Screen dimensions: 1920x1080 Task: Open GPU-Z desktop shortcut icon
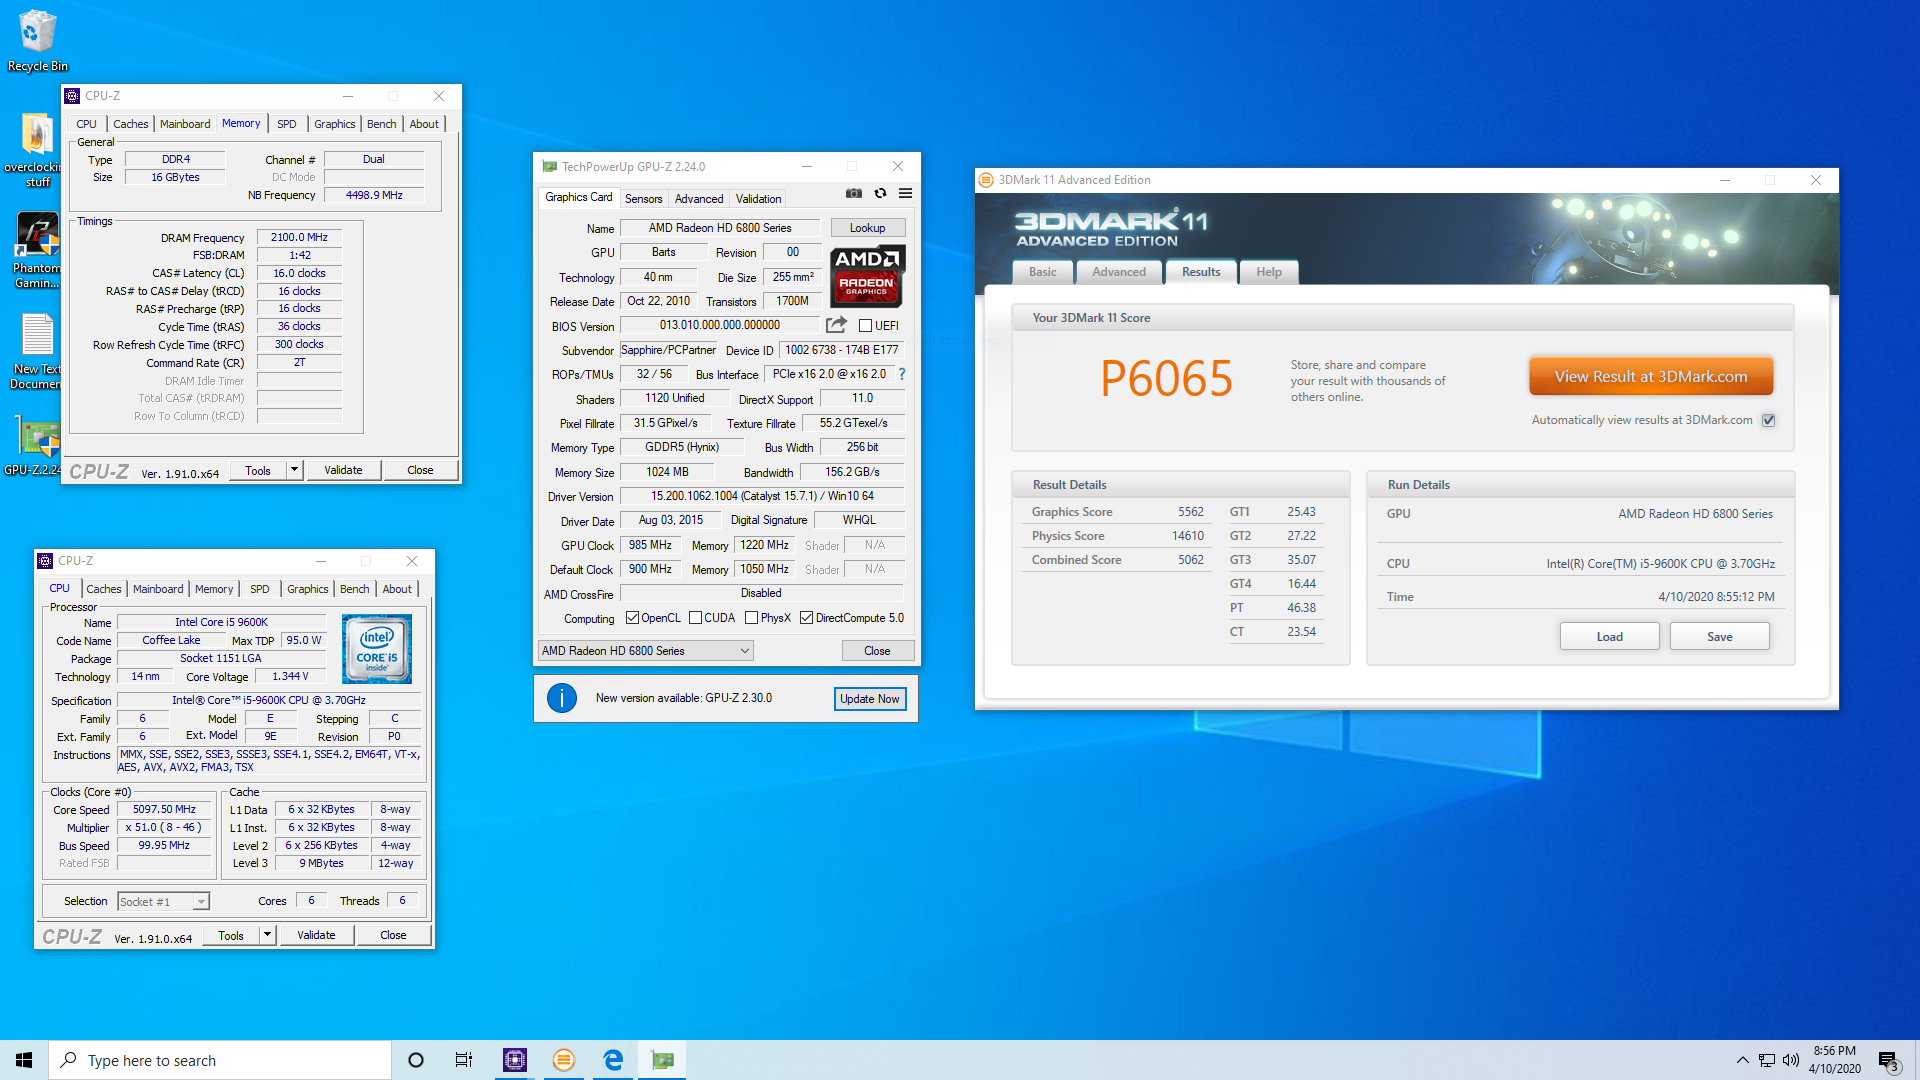37,447
